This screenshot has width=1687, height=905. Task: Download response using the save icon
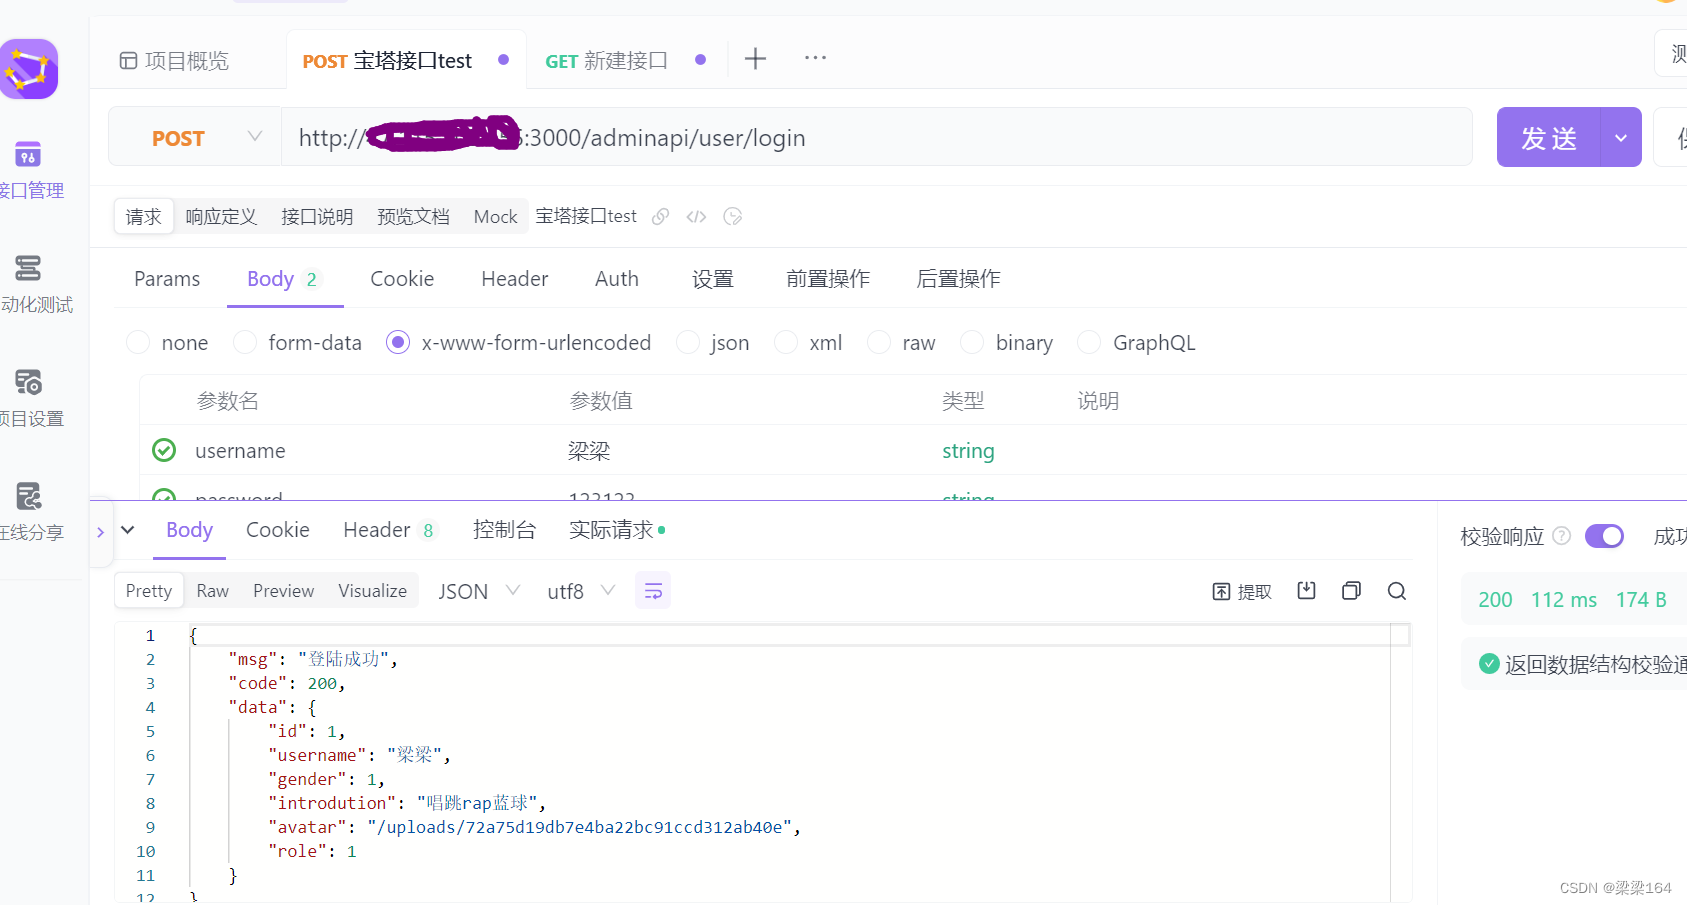1305,590
